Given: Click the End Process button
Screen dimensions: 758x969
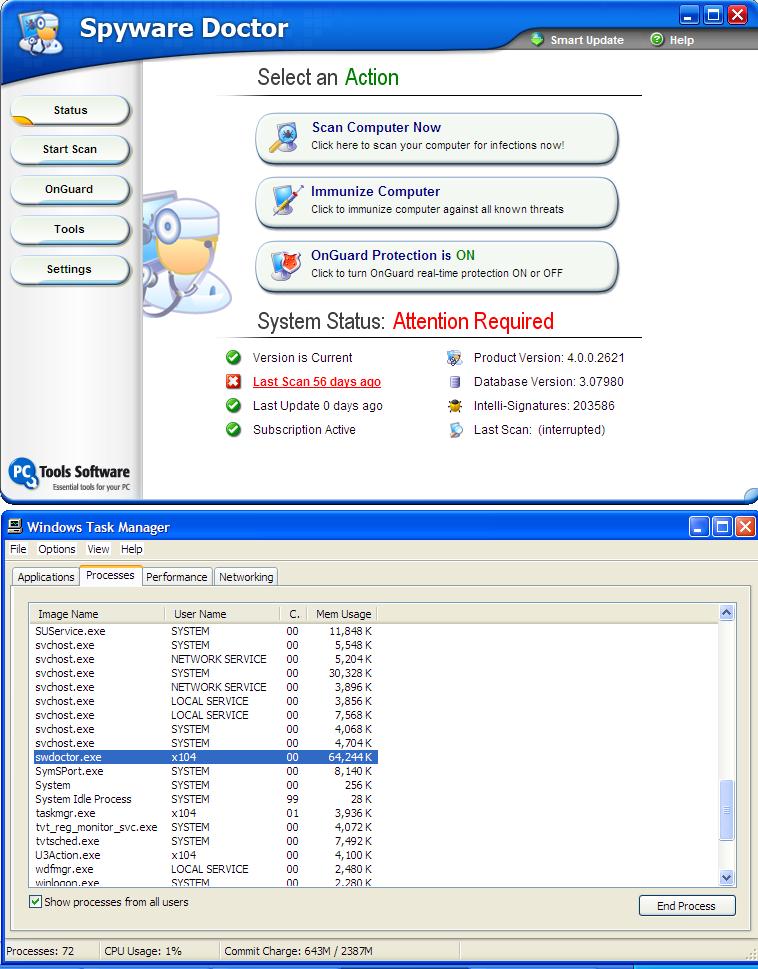Looking at the screenshot, I should point(687,905).
